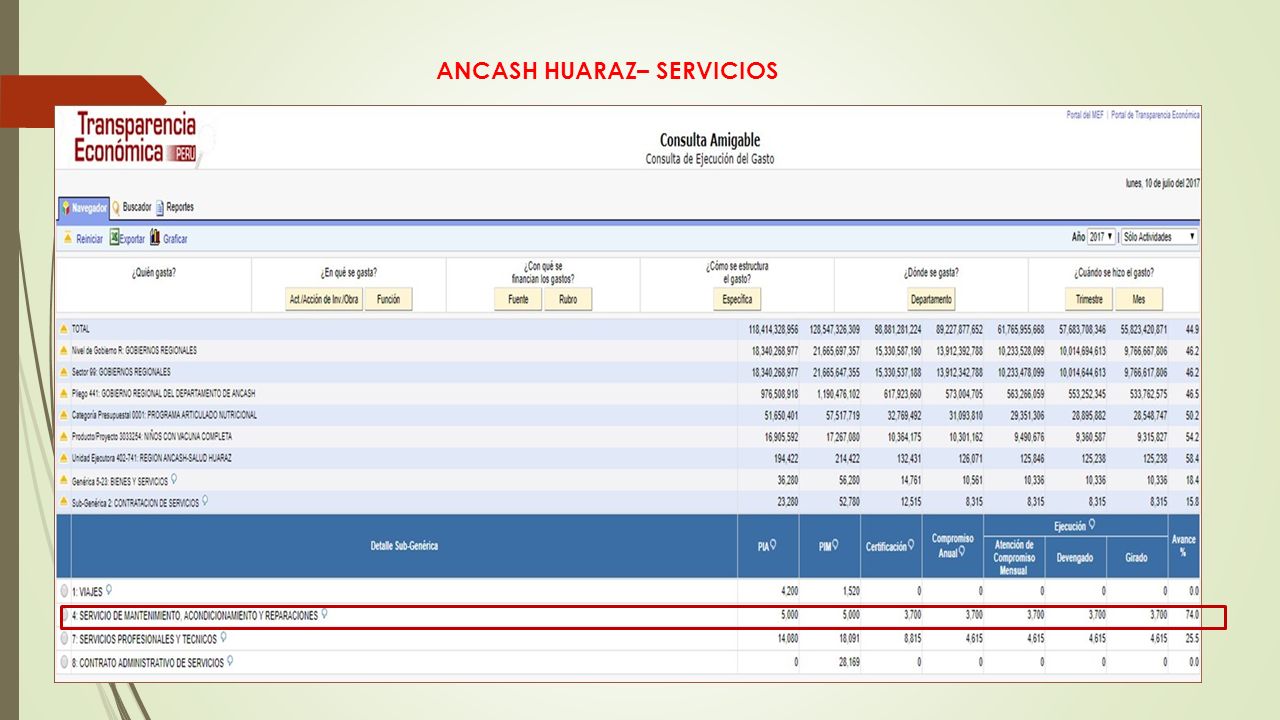Screen dimensions: 1280x720
Task: Click the Específica button
Action: tap(737, 299)
